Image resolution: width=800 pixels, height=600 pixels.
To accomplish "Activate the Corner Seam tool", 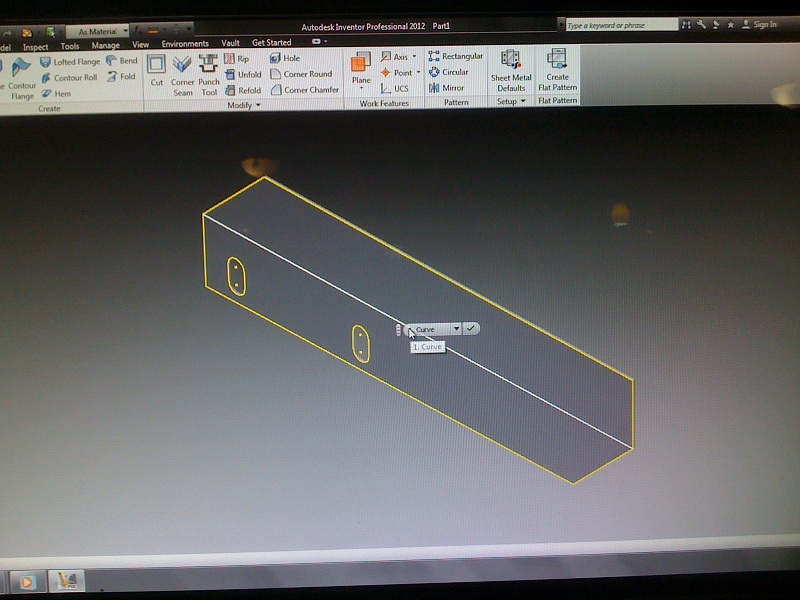I will (182, 76).
